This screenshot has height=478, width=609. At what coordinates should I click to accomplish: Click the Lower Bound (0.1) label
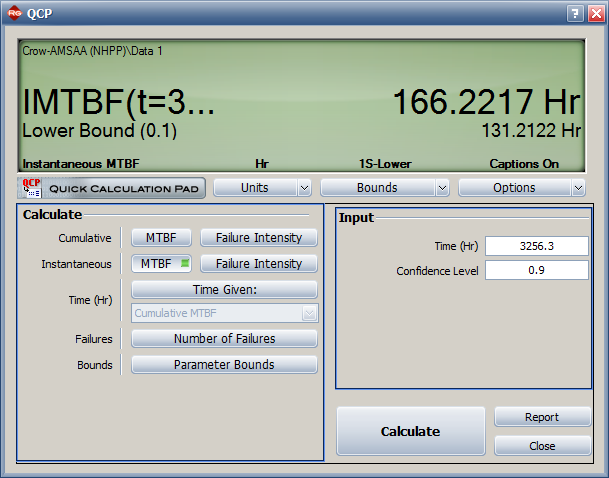point(99,131)
